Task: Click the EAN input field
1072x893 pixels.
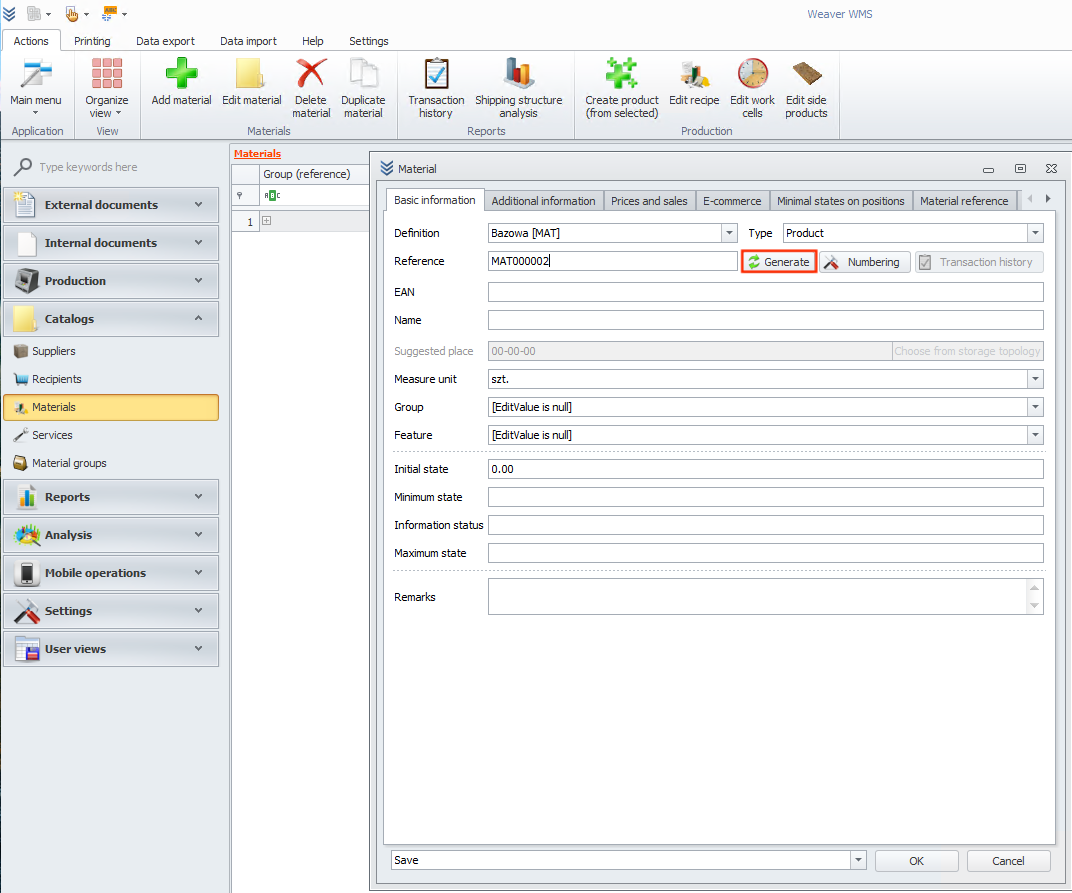Action: (x=766, y=292)
